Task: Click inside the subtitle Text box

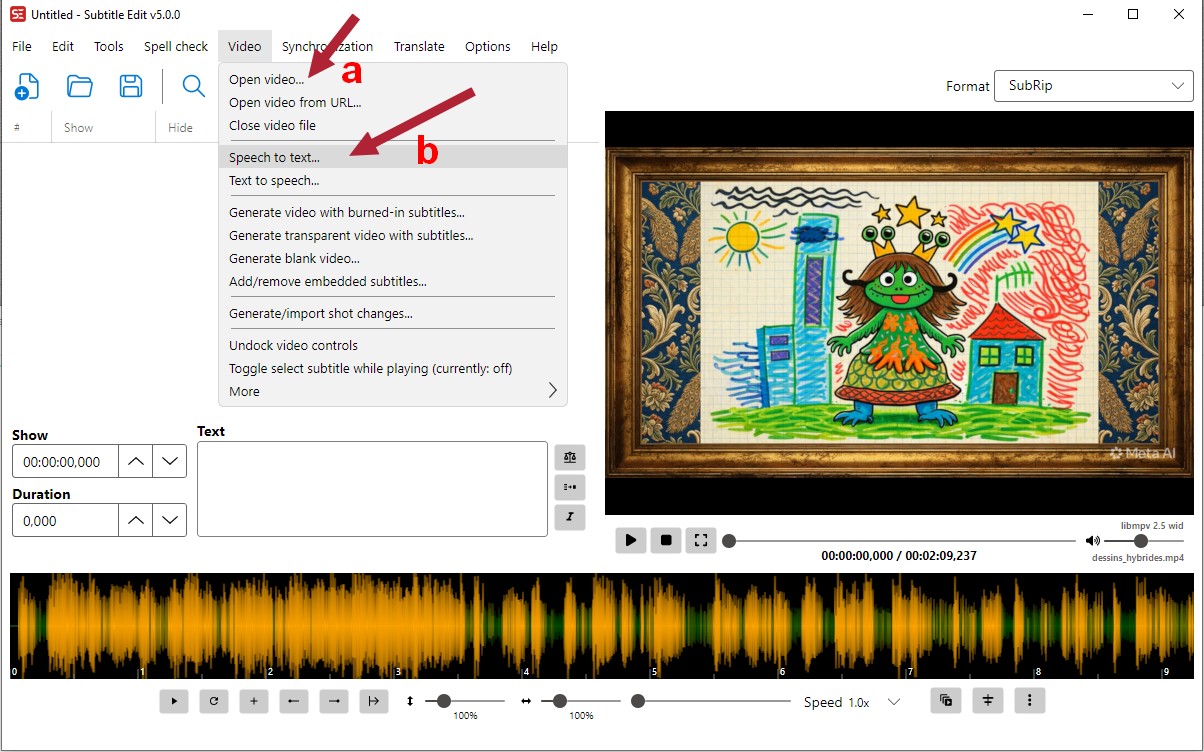Action: point(372,489)
